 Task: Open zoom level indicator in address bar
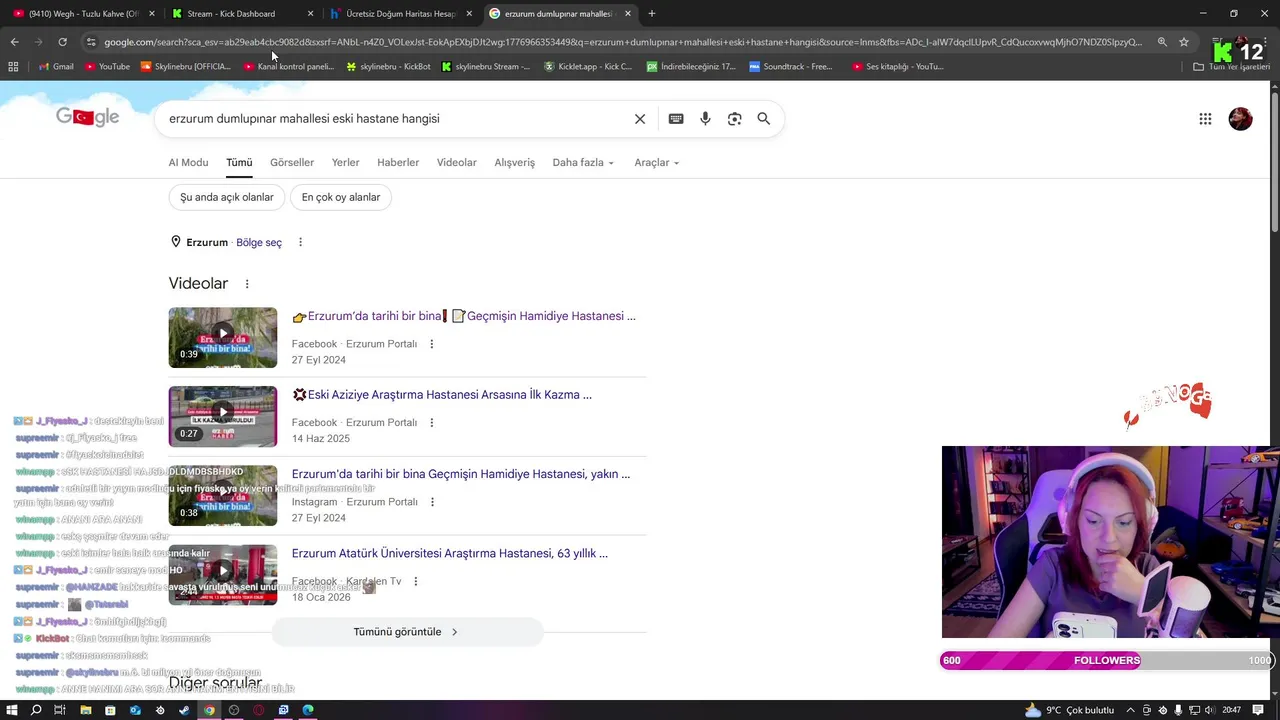click(x=1162, y=42)
